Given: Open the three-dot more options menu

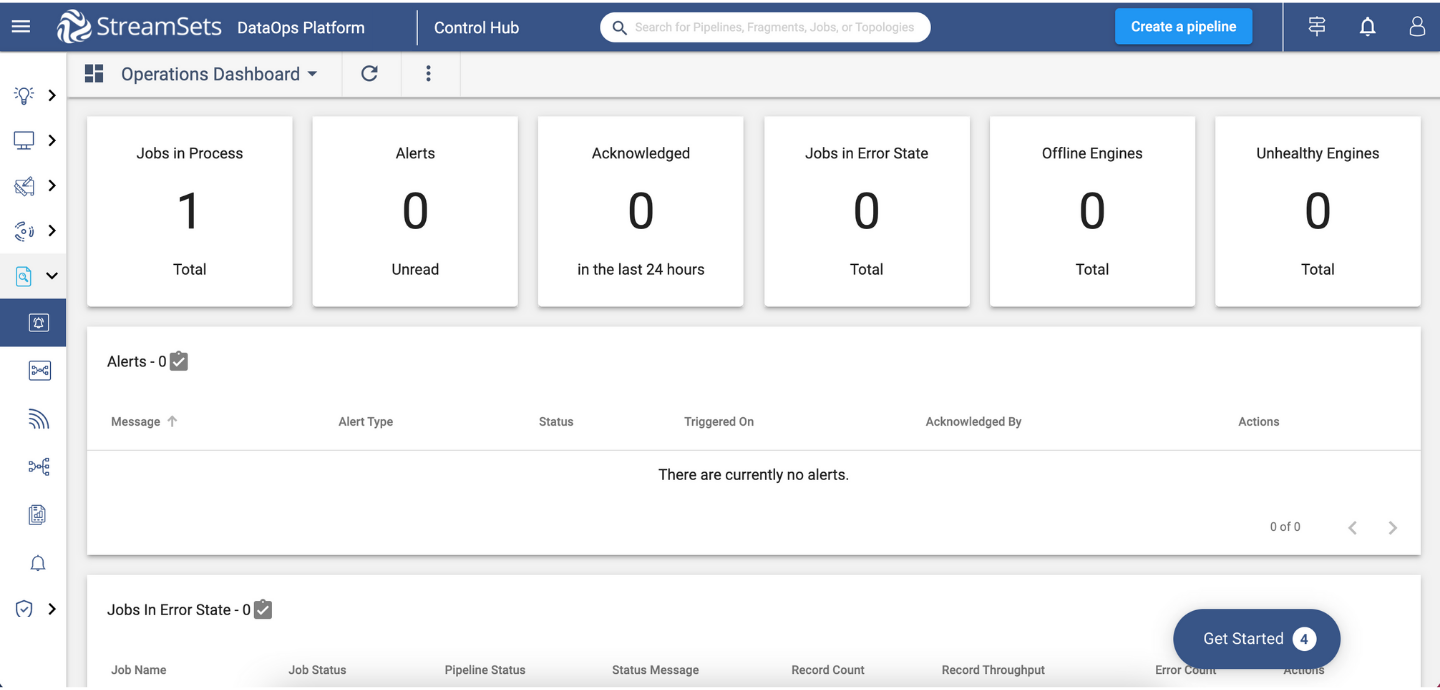Looking at the screenshot, I should click(x=428, y=74).
